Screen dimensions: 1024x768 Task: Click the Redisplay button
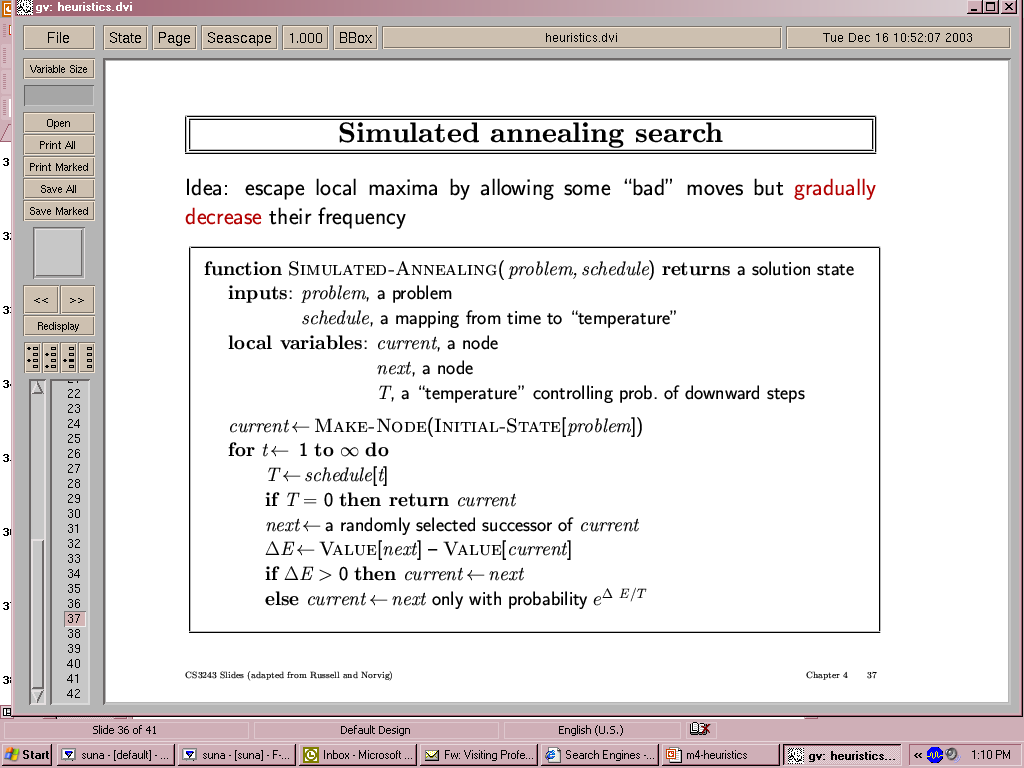[59, 326]
